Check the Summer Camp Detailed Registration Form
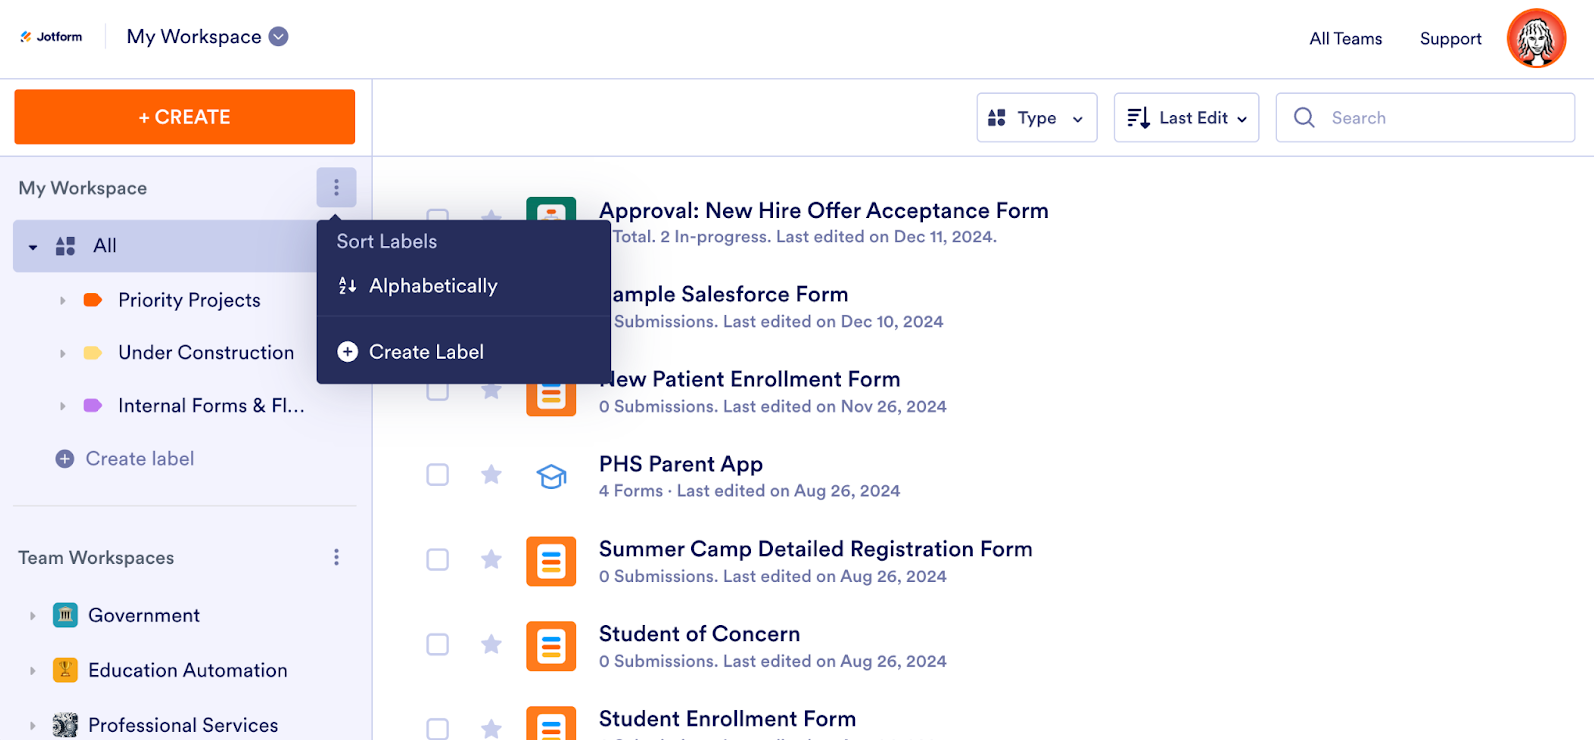Viewport: 1594px width, 740px height. click(438, 559)
